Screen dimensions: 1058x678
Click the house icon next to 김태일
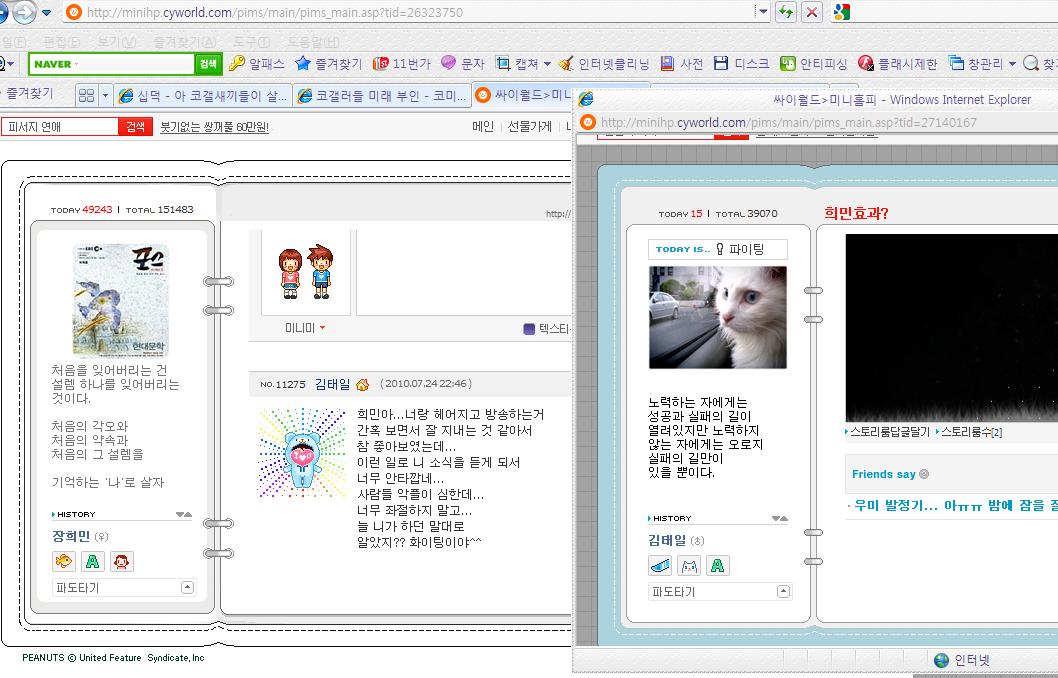tap(362, 385)
